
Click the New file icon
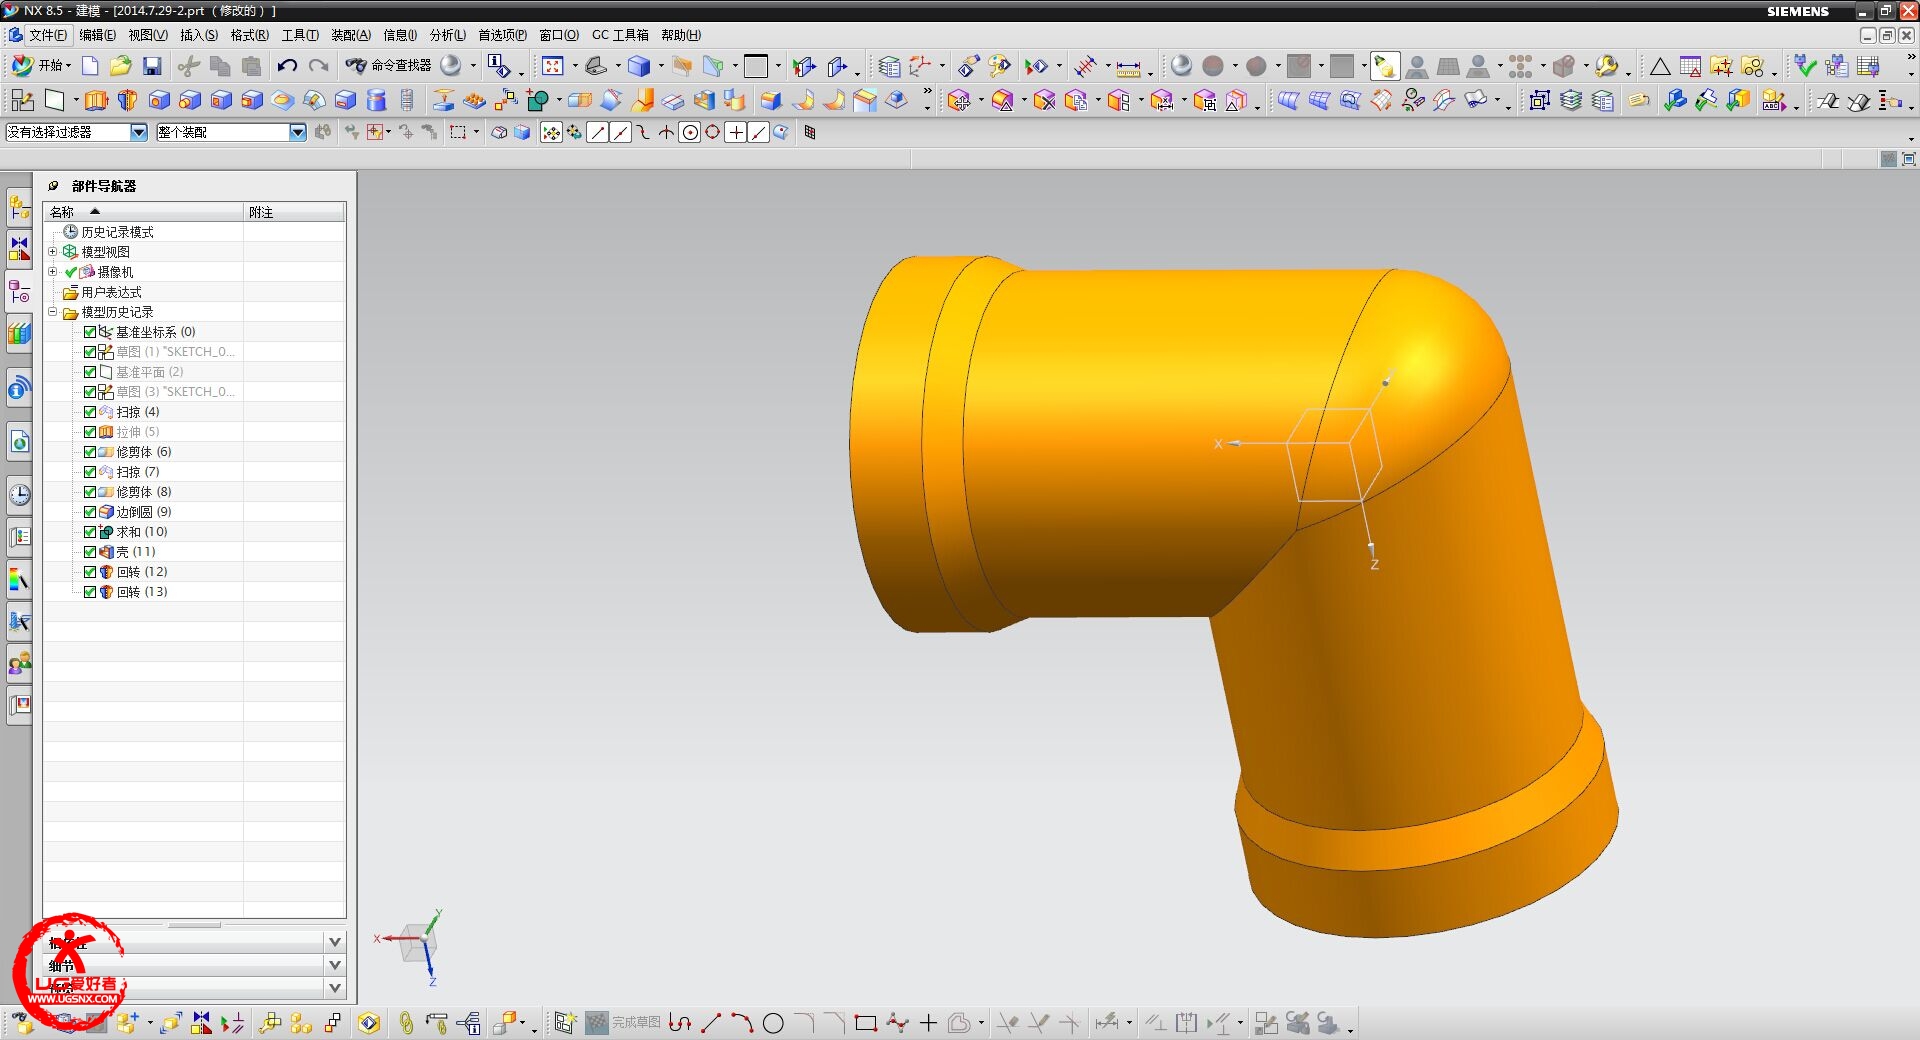90,66
